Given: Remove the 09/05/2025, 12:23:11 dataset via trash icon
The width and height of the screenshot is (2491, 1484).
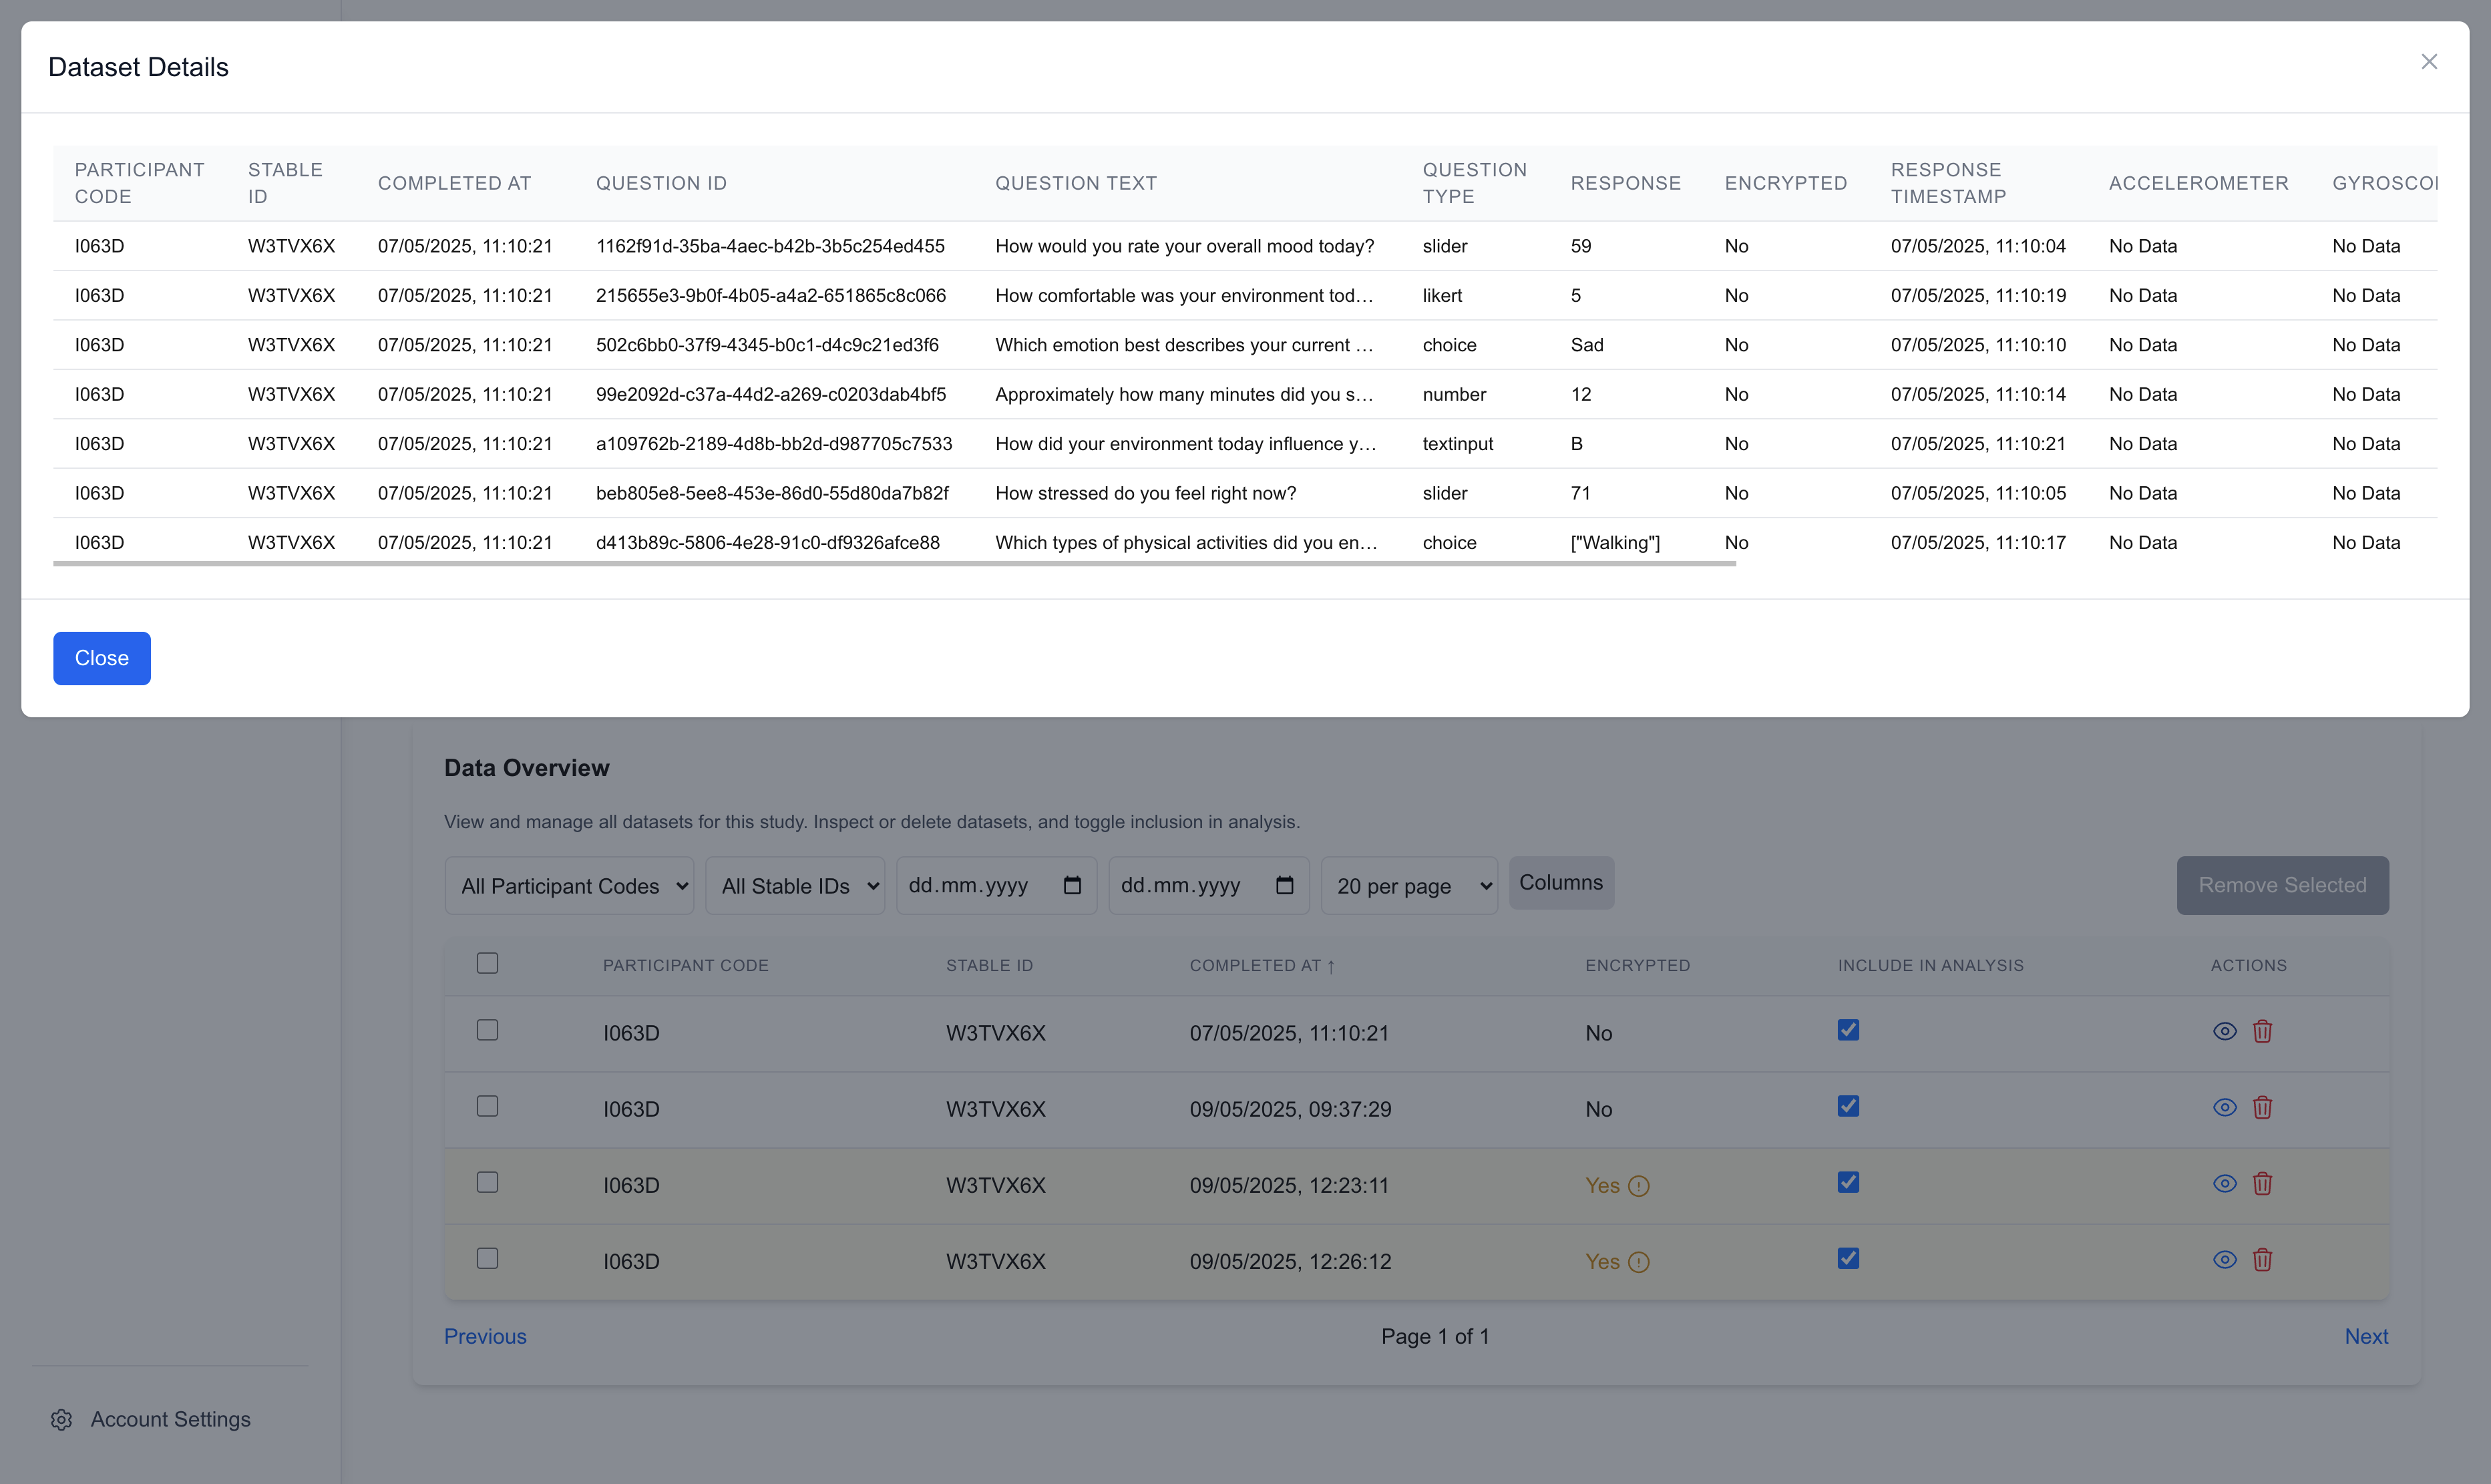Looking at the screenshot, I should tap(2263, 1183).
